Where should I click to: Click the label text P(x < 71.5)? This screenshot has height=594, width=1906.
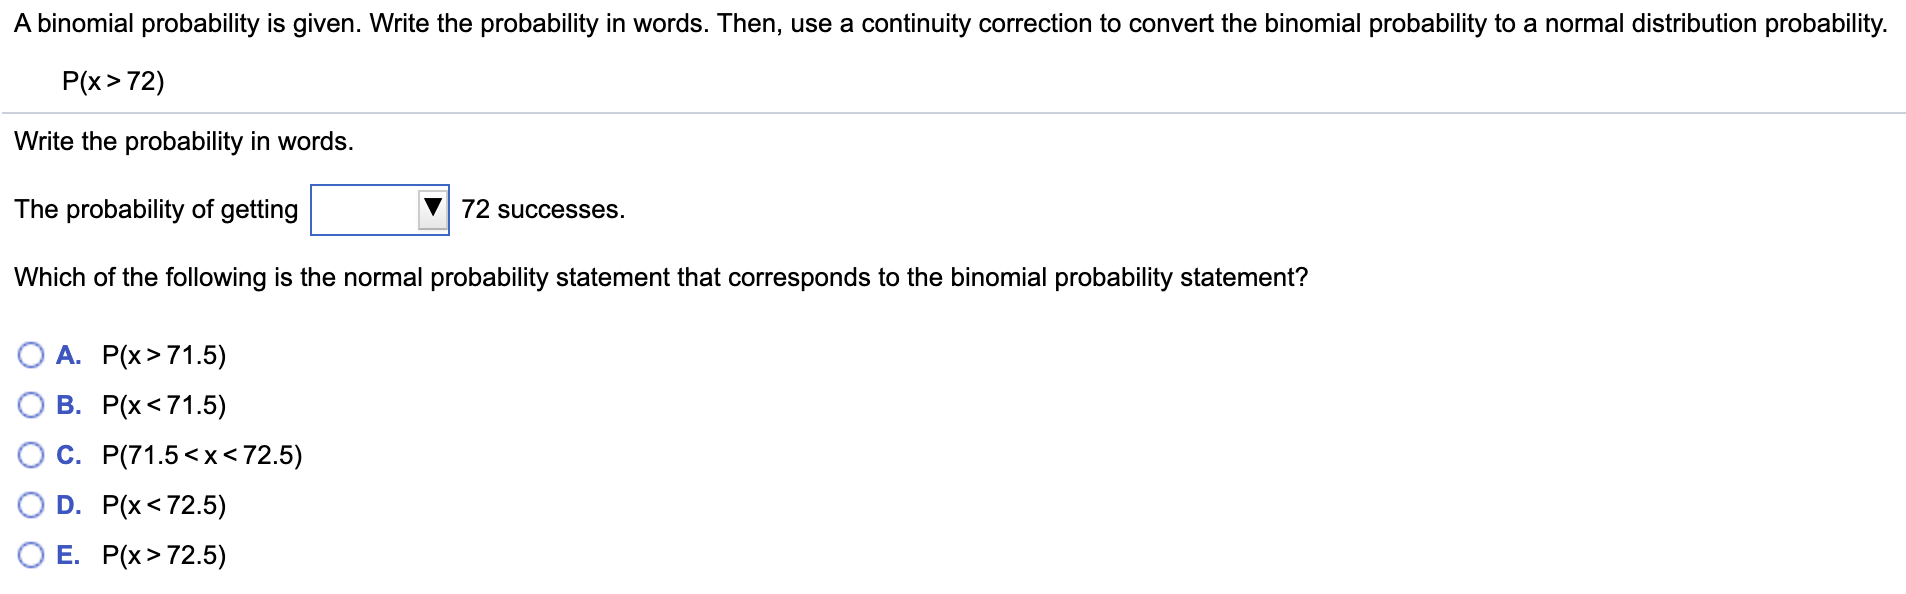165,404
